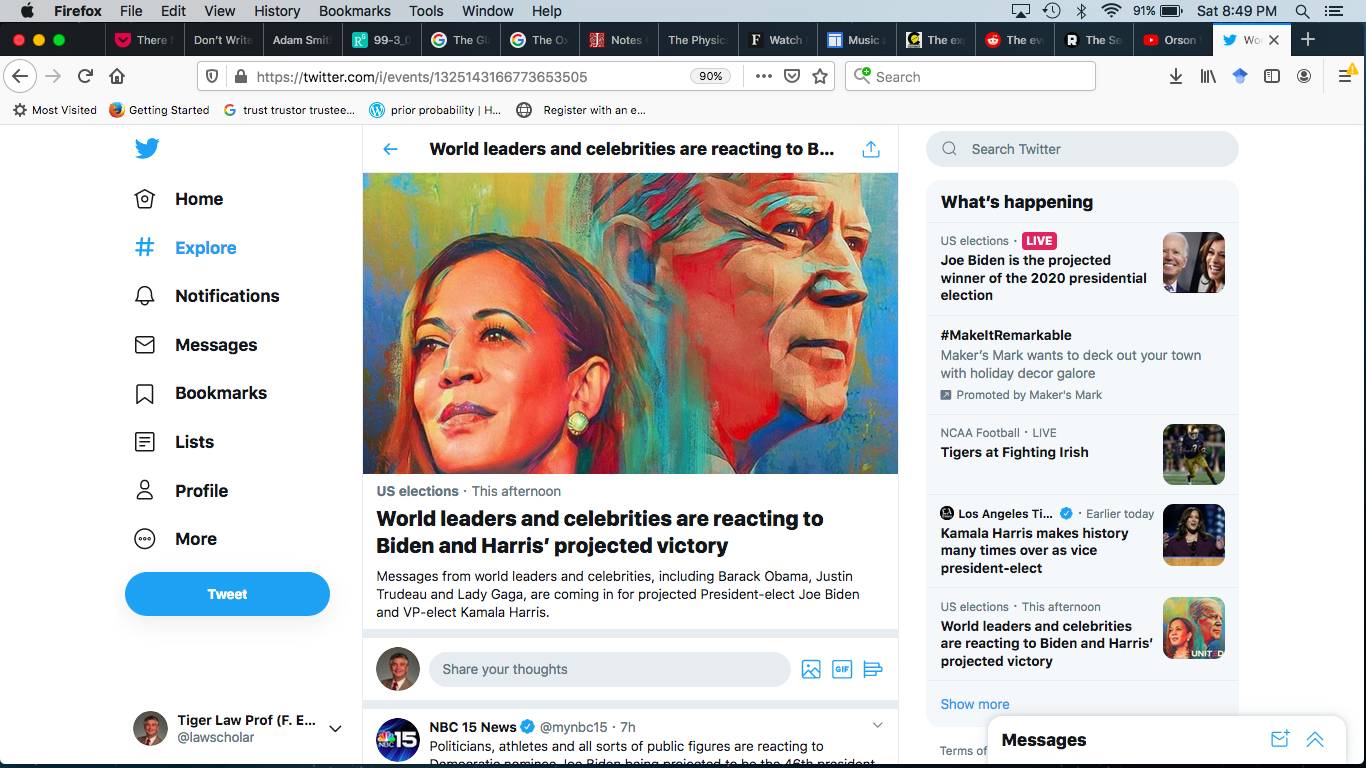Click the Search Twitter field
This screenshot has height=768, width=1366.
tap(1082, 149)
